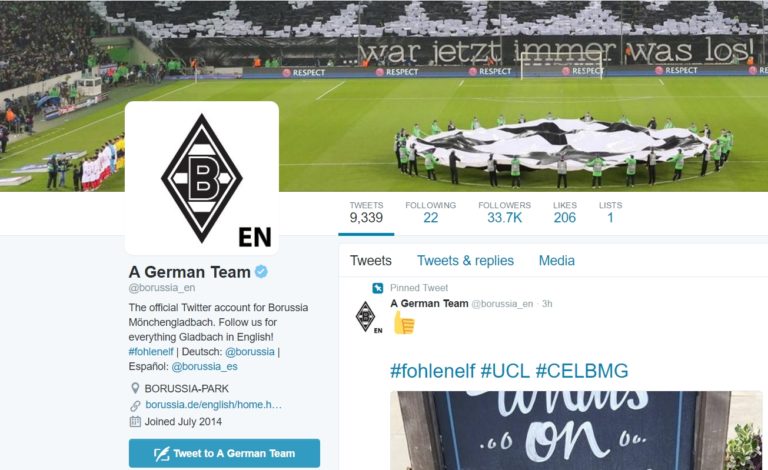Open the Likes 206 section
Image resolution: width=768 pixels, height=470 pixels.
point(565,212)
